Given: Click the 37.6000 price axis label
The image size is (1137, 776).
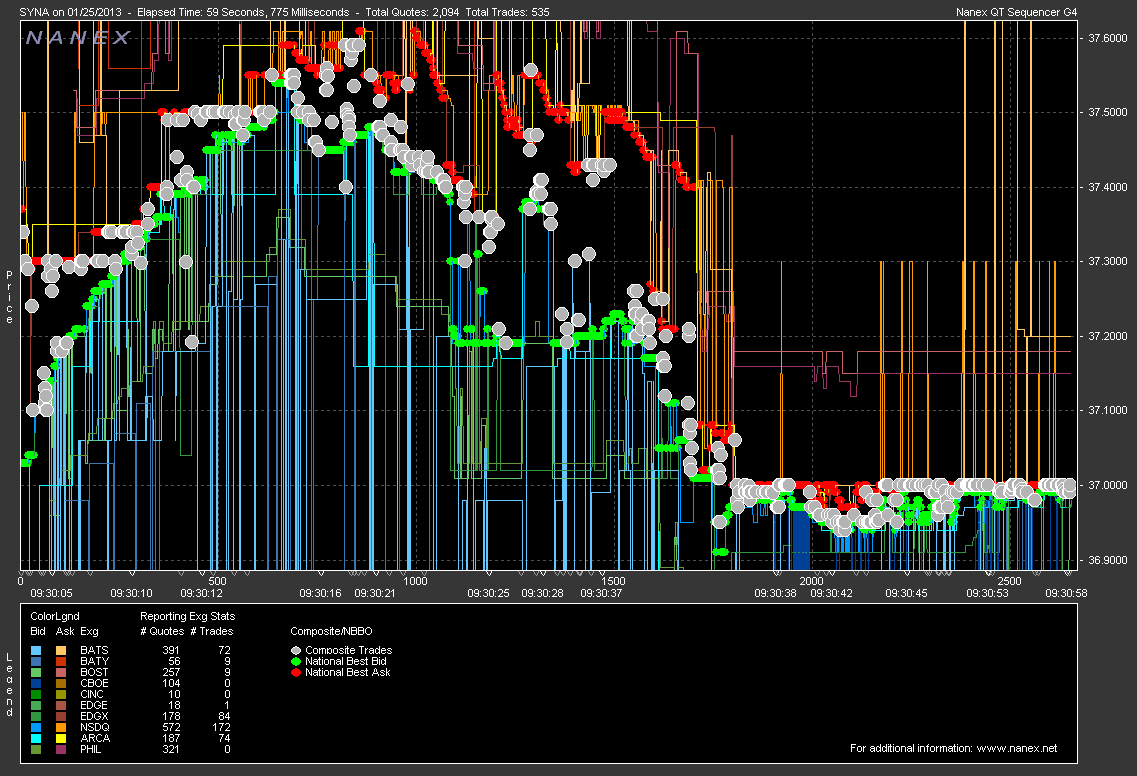Looking at the screenshot, I should [x=1107, y=38].
